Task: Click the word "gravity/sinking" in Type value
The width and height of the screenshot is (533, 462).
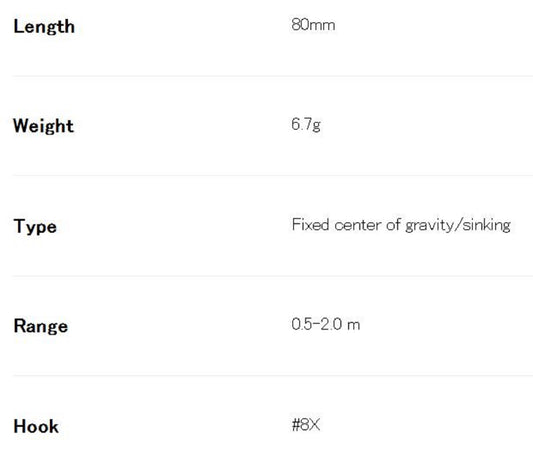Action: click(458, 225)
